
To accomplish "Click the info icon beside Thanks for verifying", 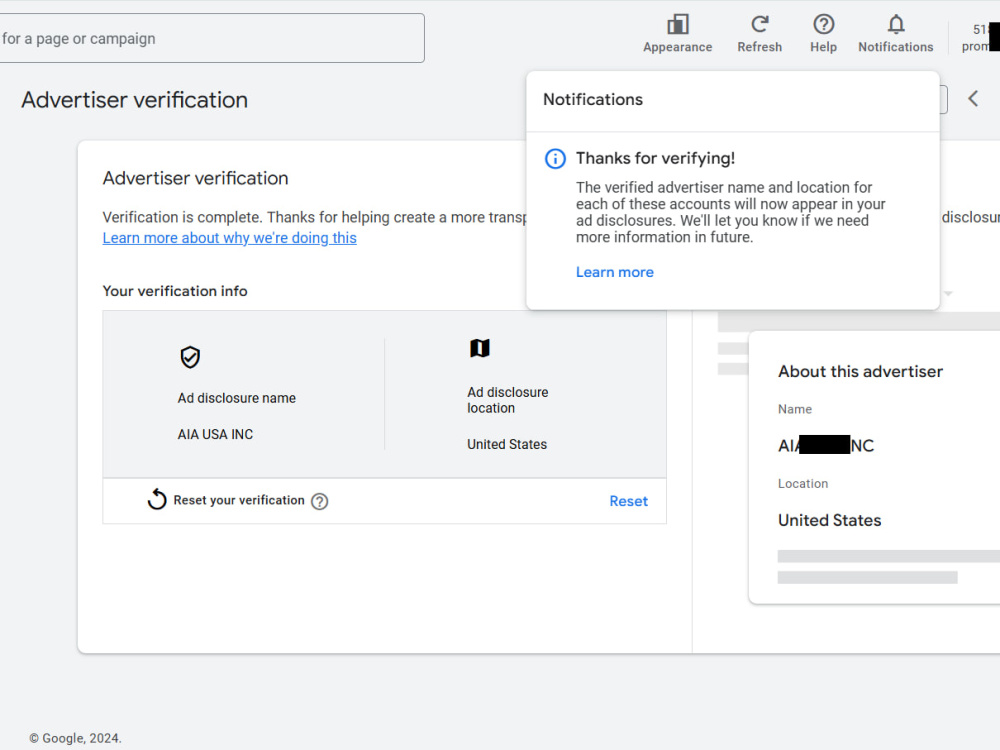I will [x=555, y=158].
